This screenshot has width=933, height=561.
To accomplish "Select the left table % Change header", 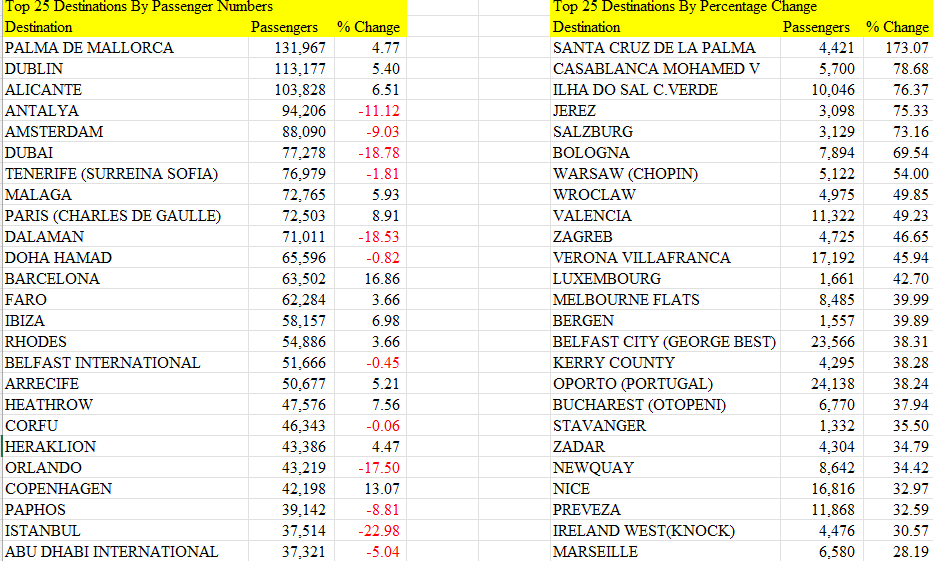I will tap(368, 27).
